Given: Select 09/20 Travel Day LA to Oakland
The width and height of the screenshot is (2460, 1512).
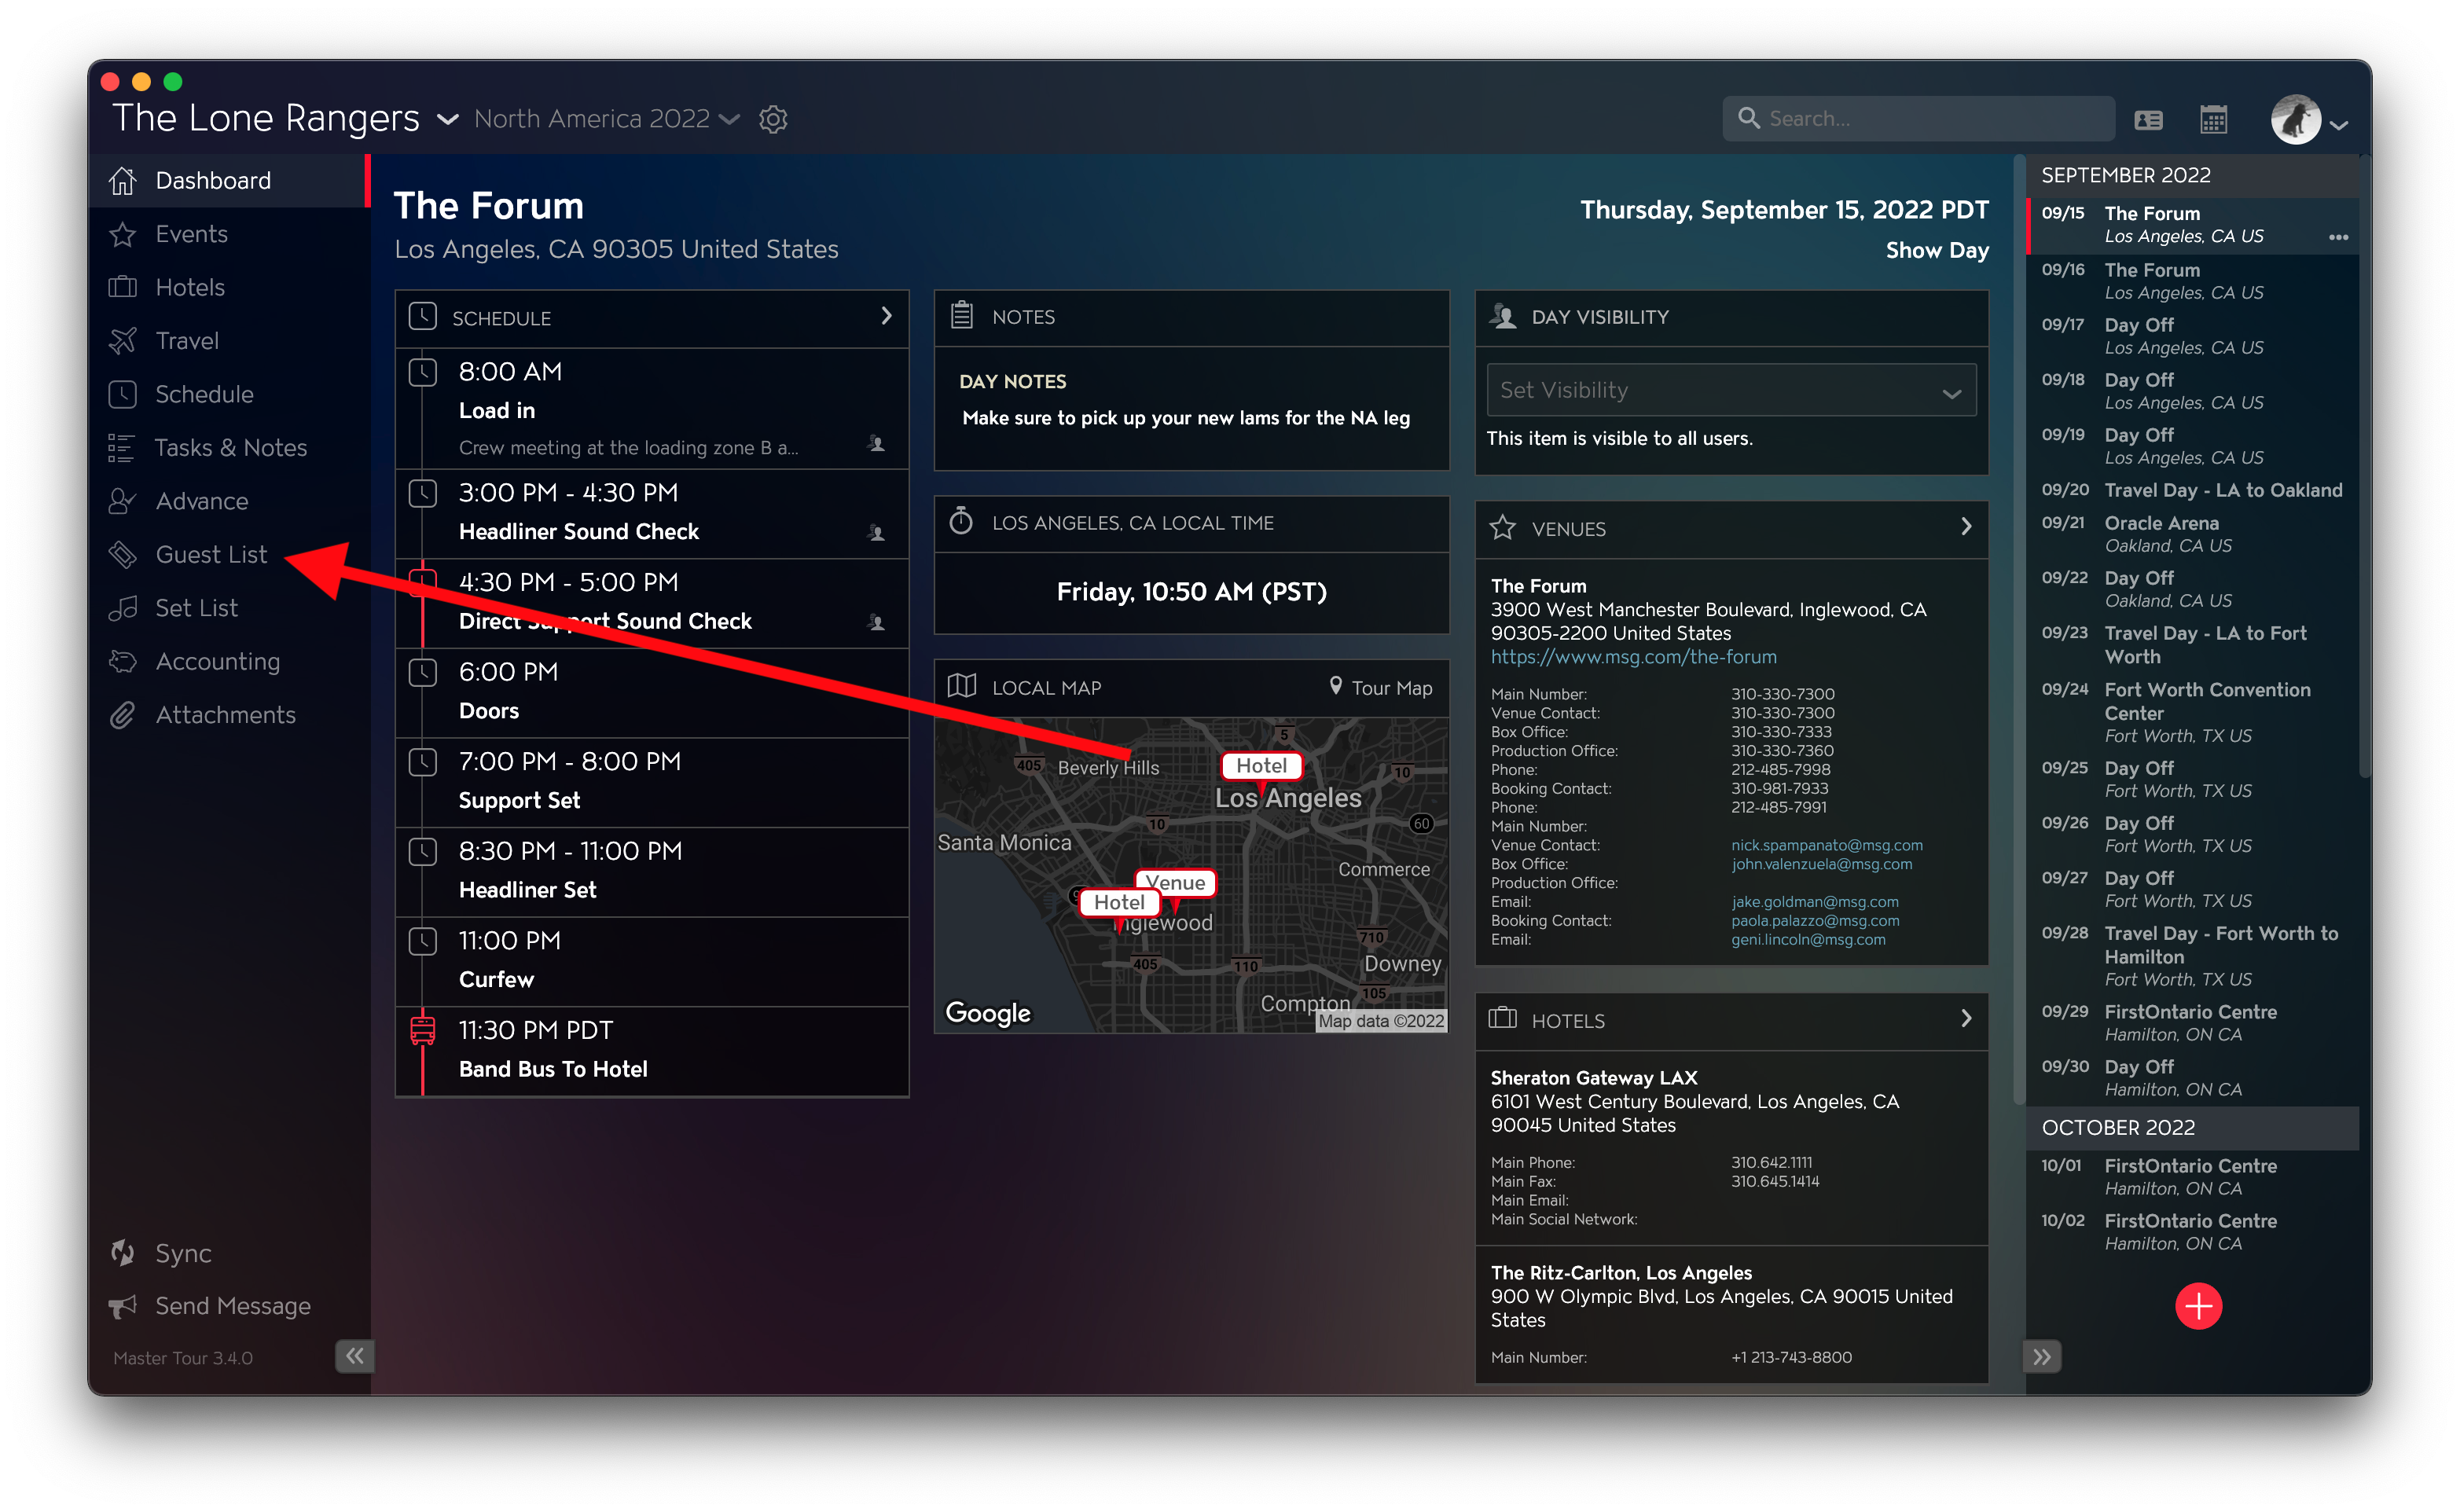Looking at the screenshot, I should (2192, 490).
